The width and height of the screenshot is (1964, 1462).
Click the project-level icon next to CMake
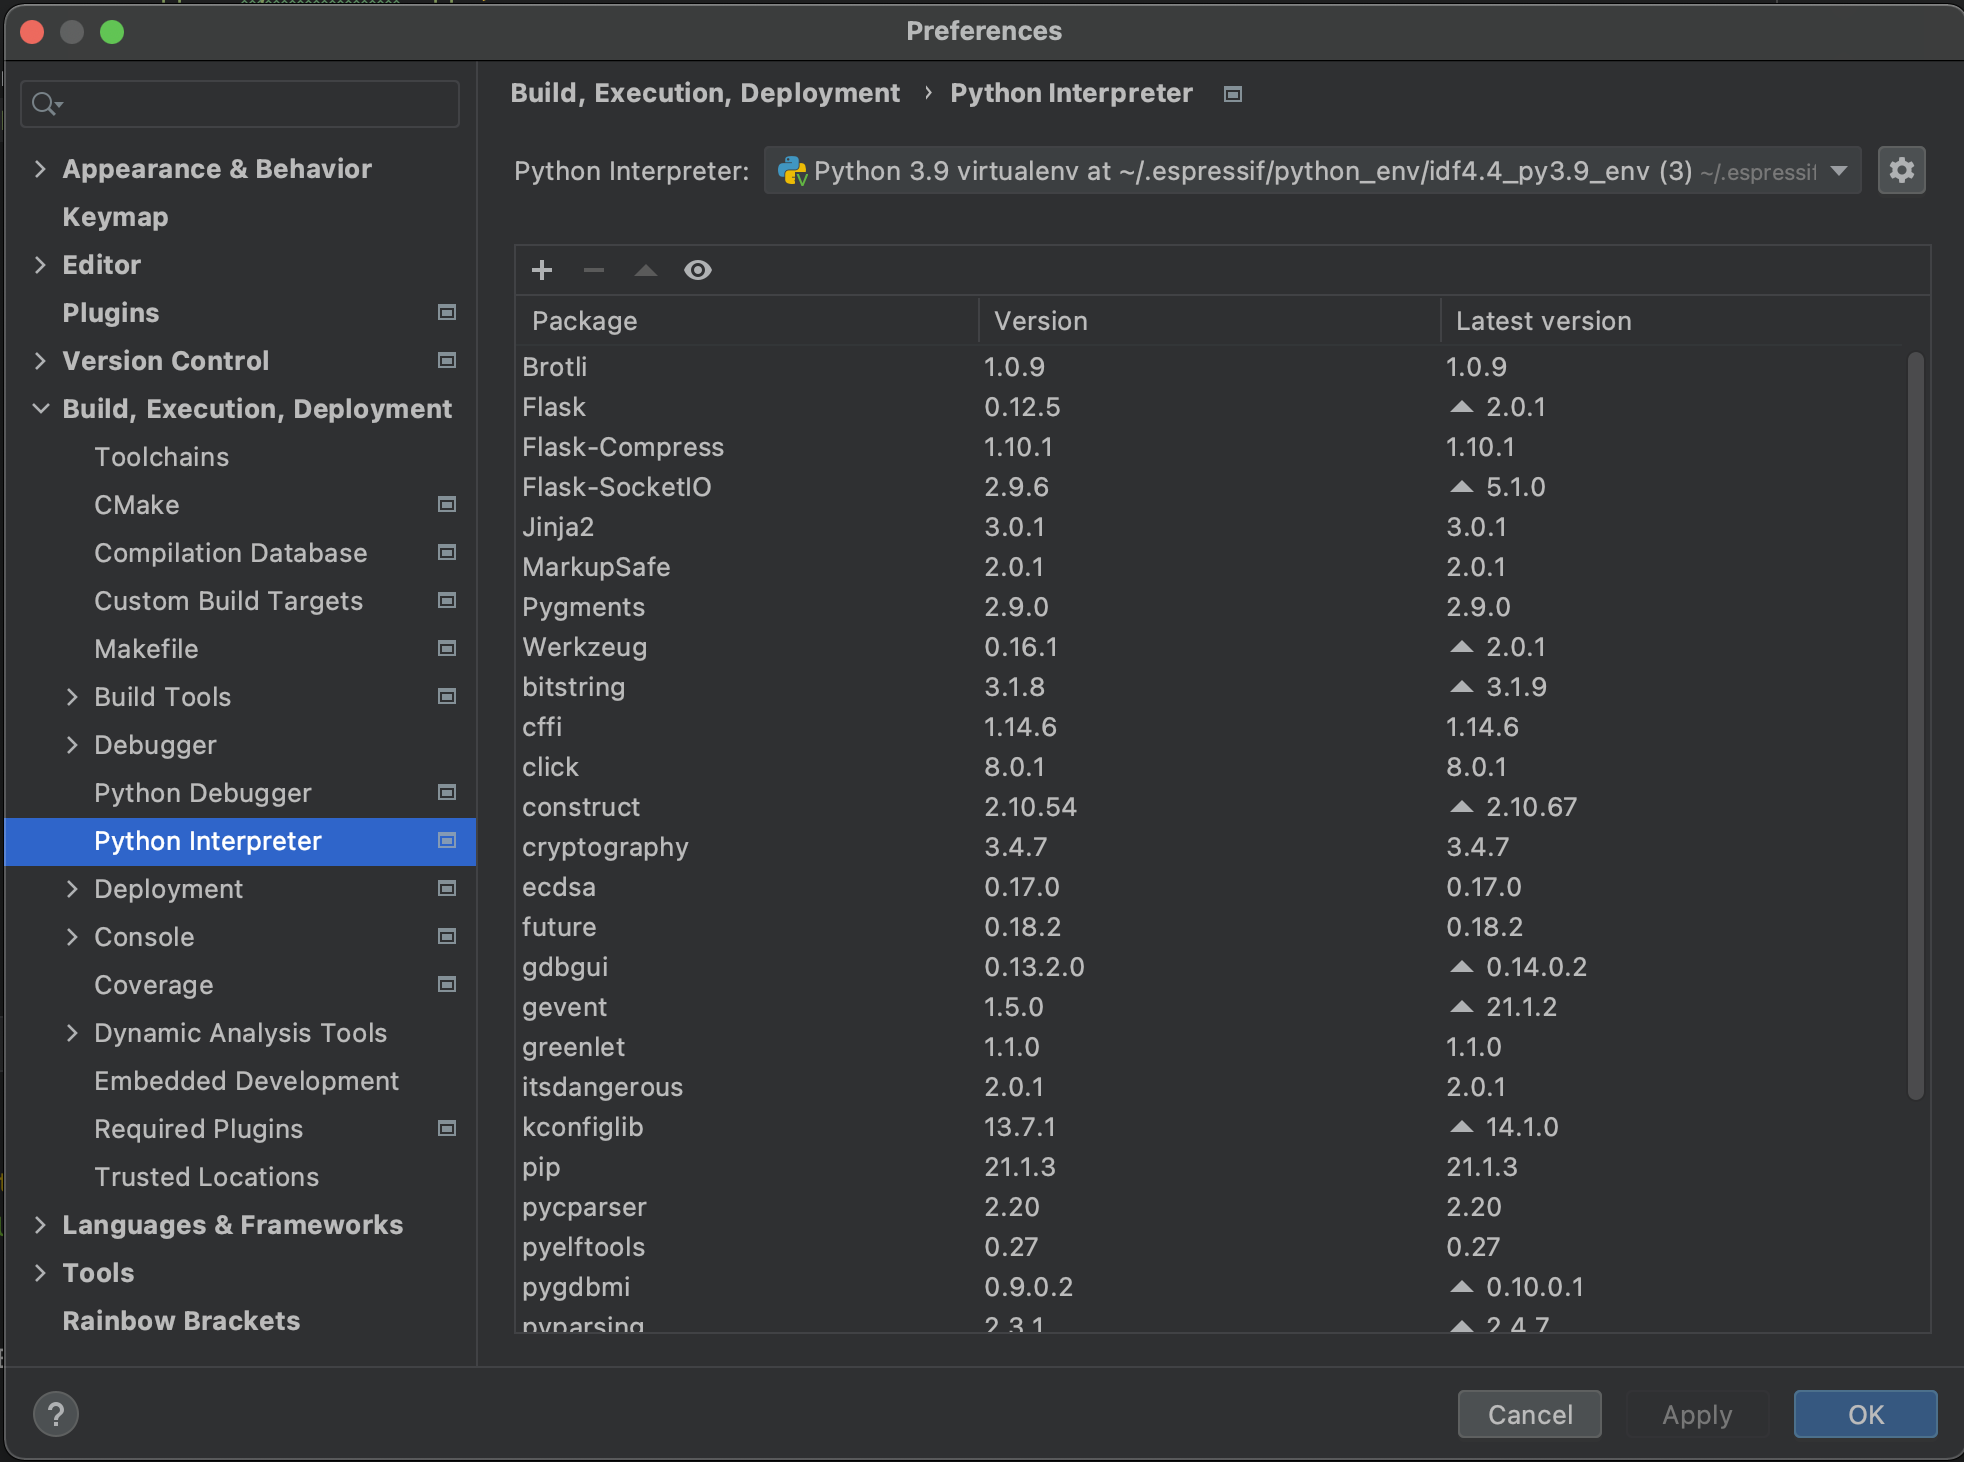coord(447,505)
